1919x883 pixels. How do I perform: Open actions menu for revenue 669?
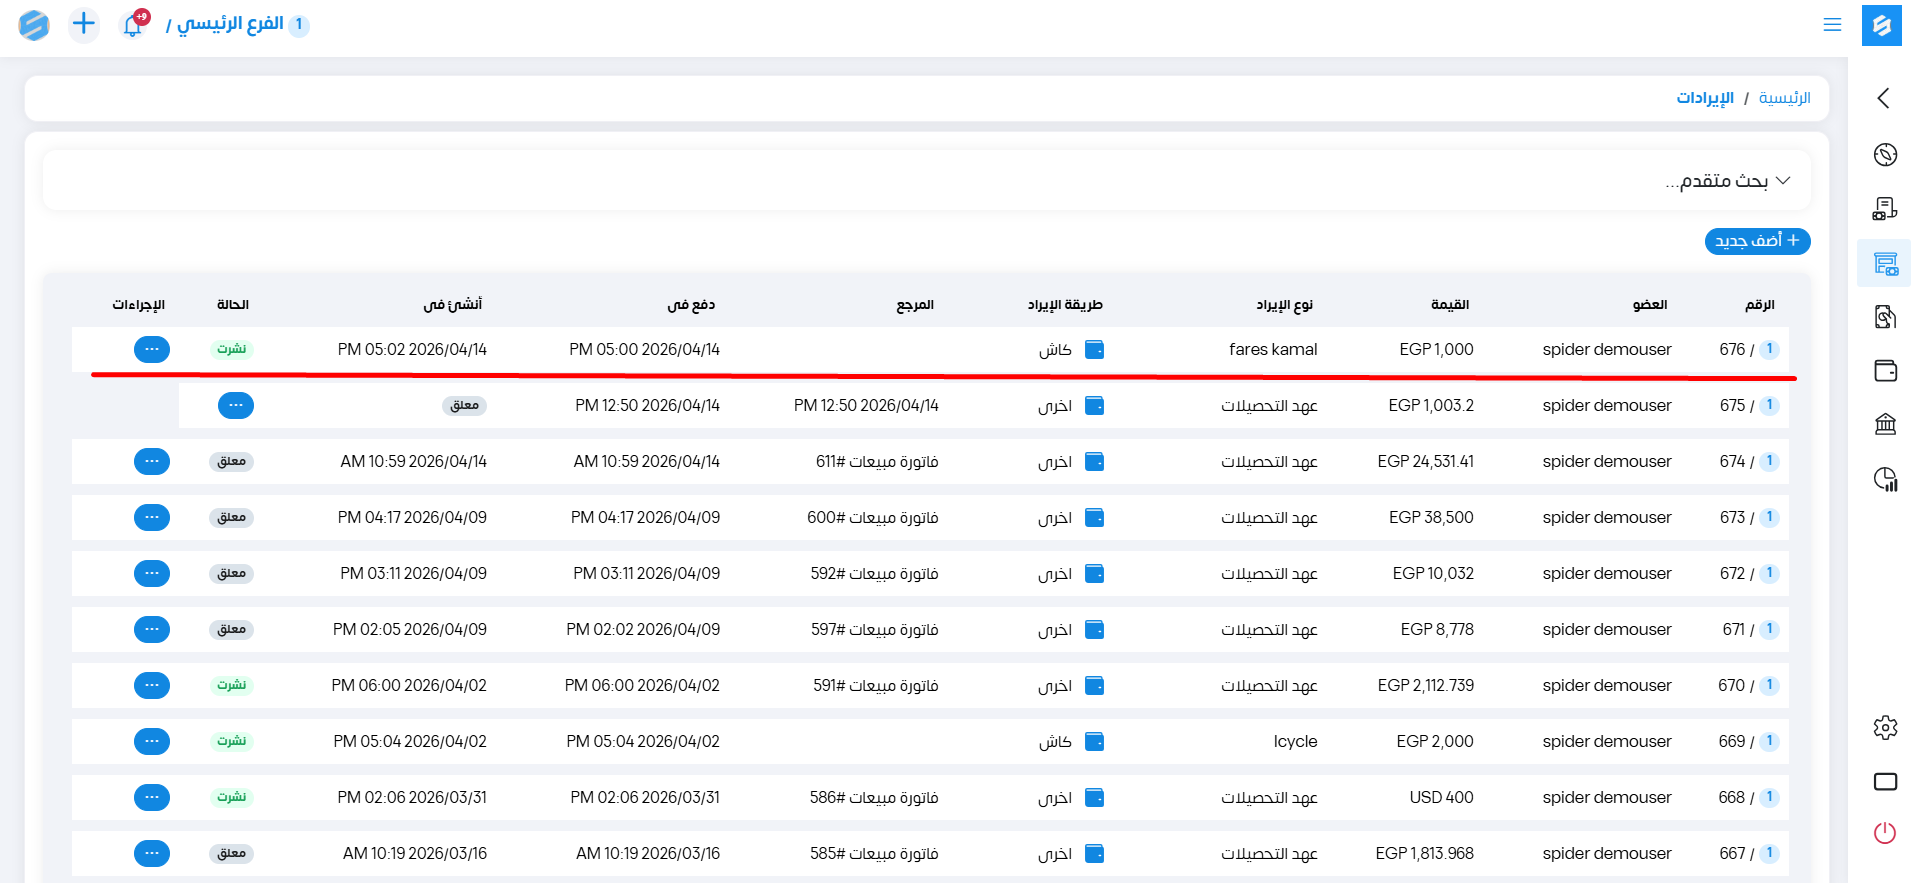pyautogui.click(x=152, y=741)
